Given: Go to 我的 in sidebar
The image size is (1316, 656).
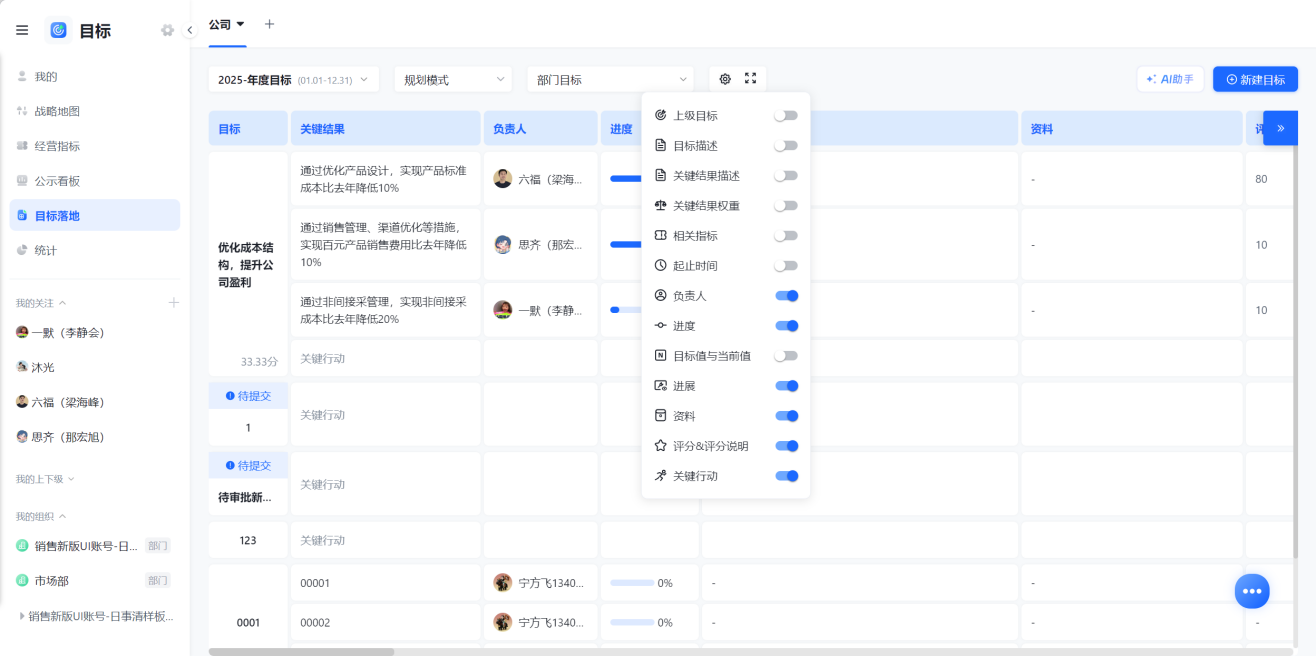Looking at the screenshot, I should coord(95,76).
